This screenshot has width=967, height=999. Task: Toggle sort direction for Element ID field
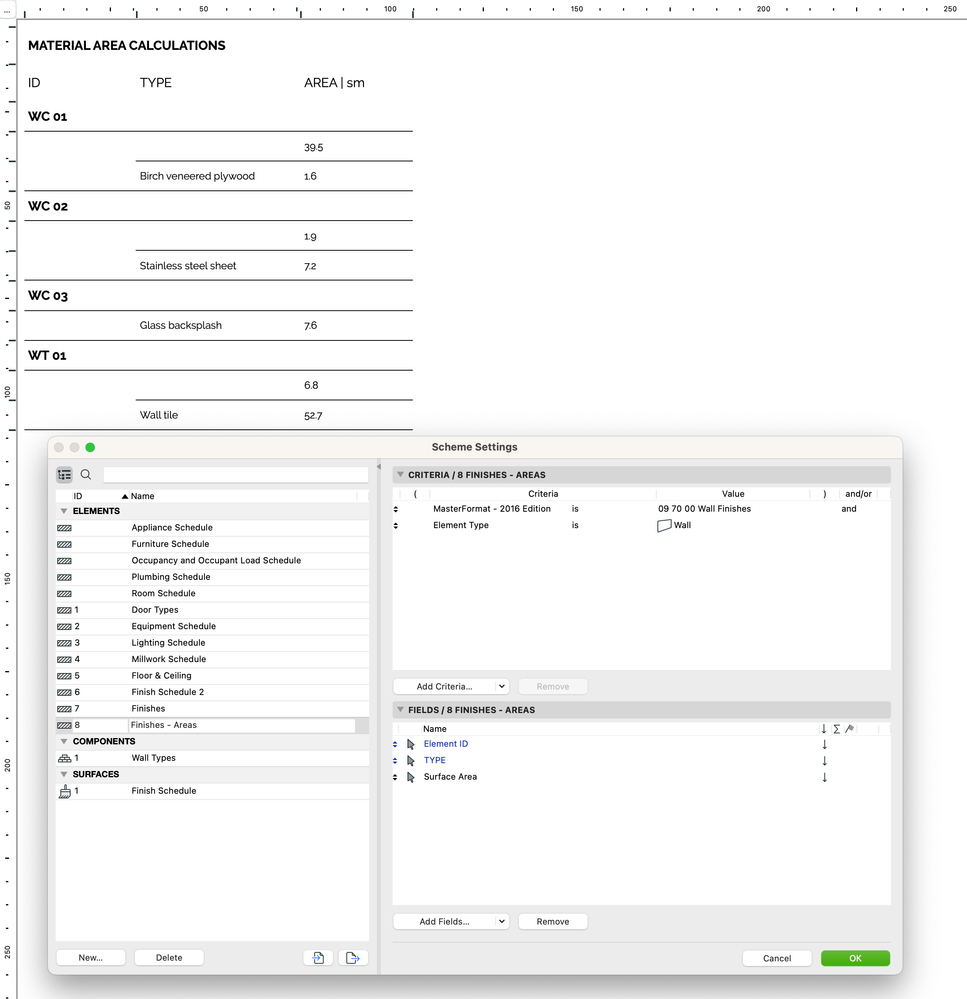[x=824, y=744]
